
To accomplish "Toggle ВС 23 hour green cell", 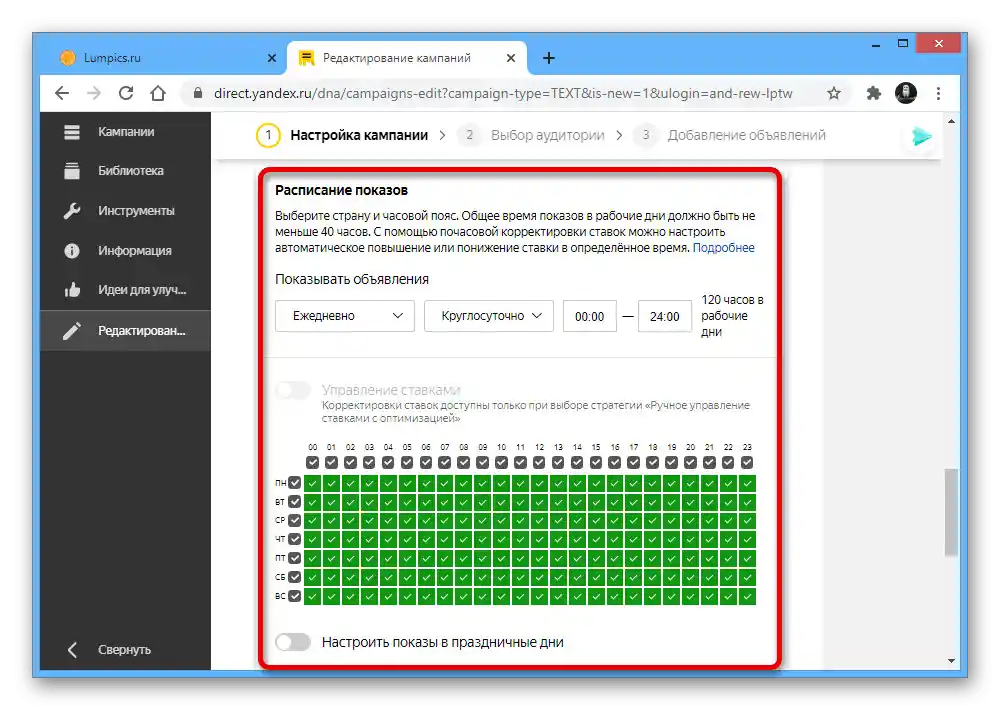I will pyautogui.click(x=747, y=597).
